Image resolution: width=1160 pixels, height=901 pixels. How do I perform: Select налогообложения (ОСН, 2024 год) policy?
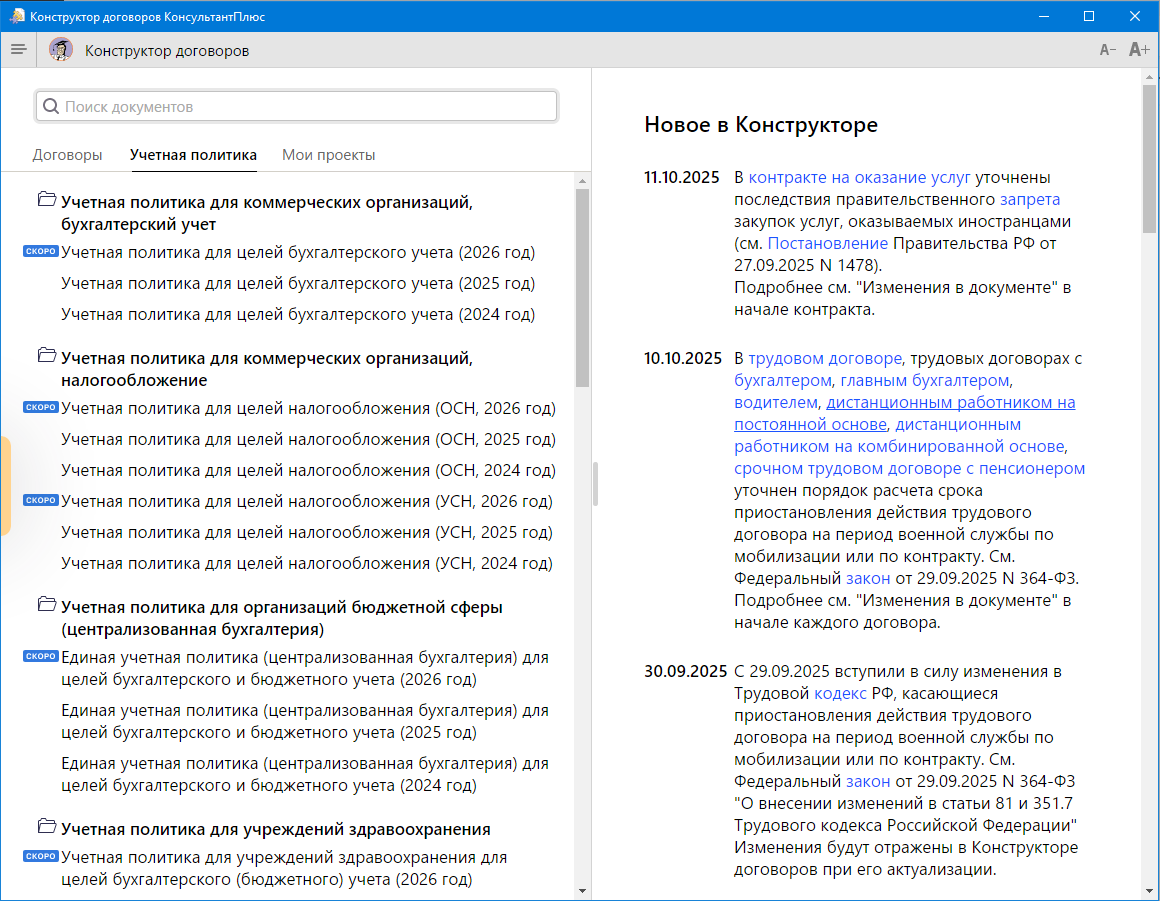click(308, 470)
